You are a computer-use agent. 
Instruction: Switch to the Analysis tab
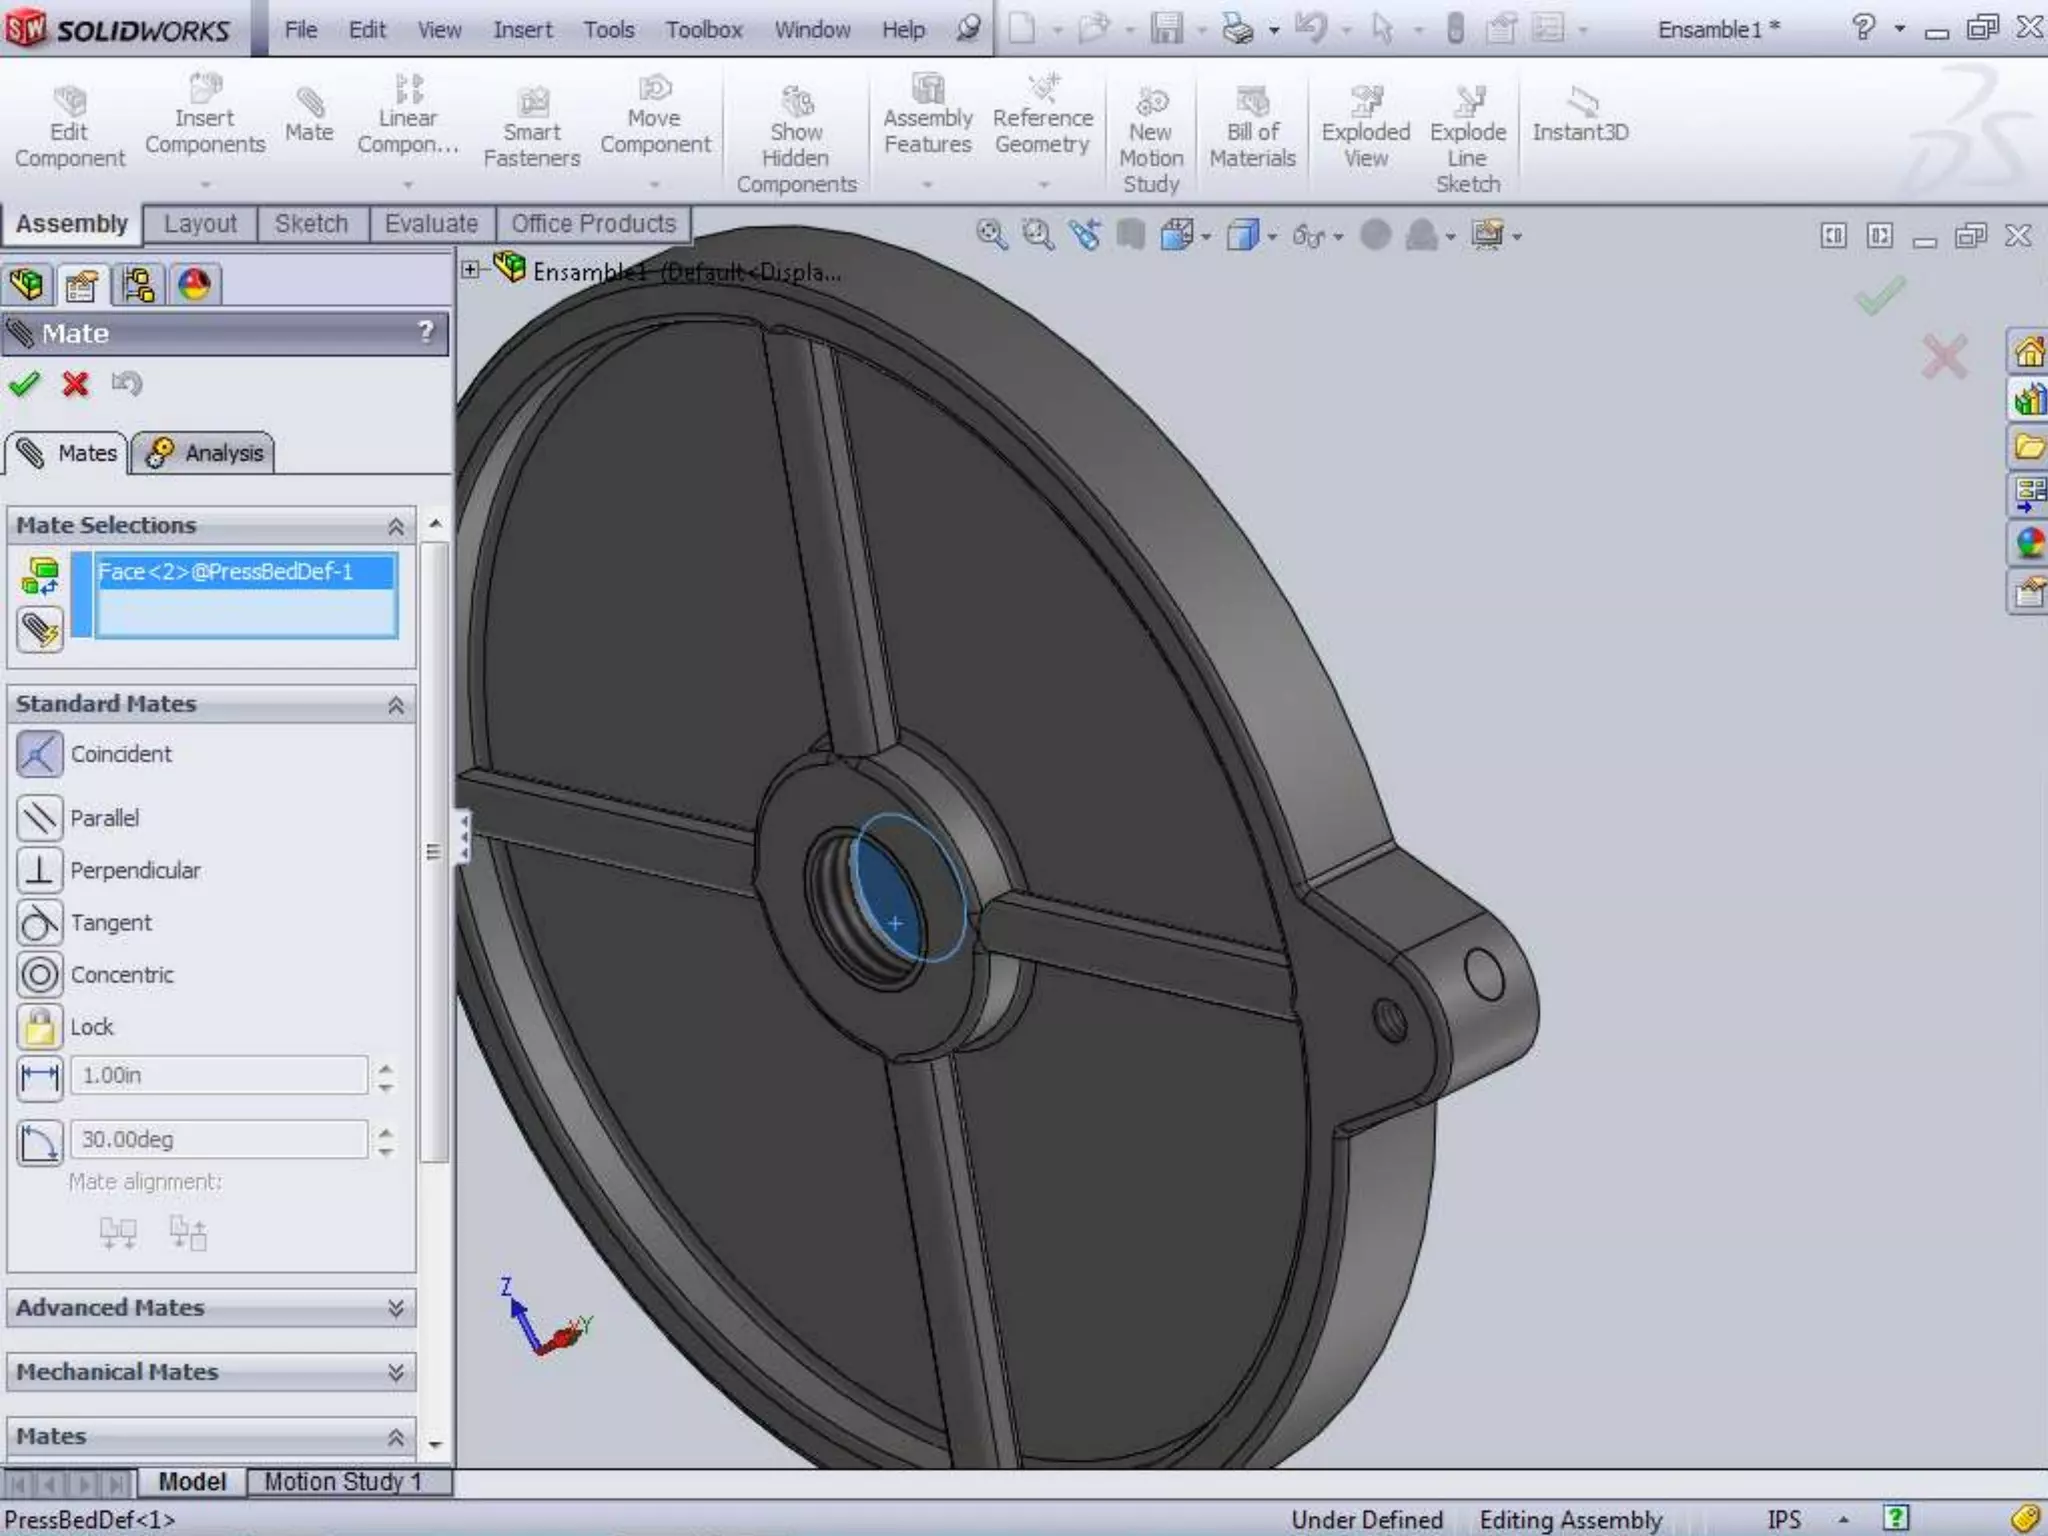204,453
